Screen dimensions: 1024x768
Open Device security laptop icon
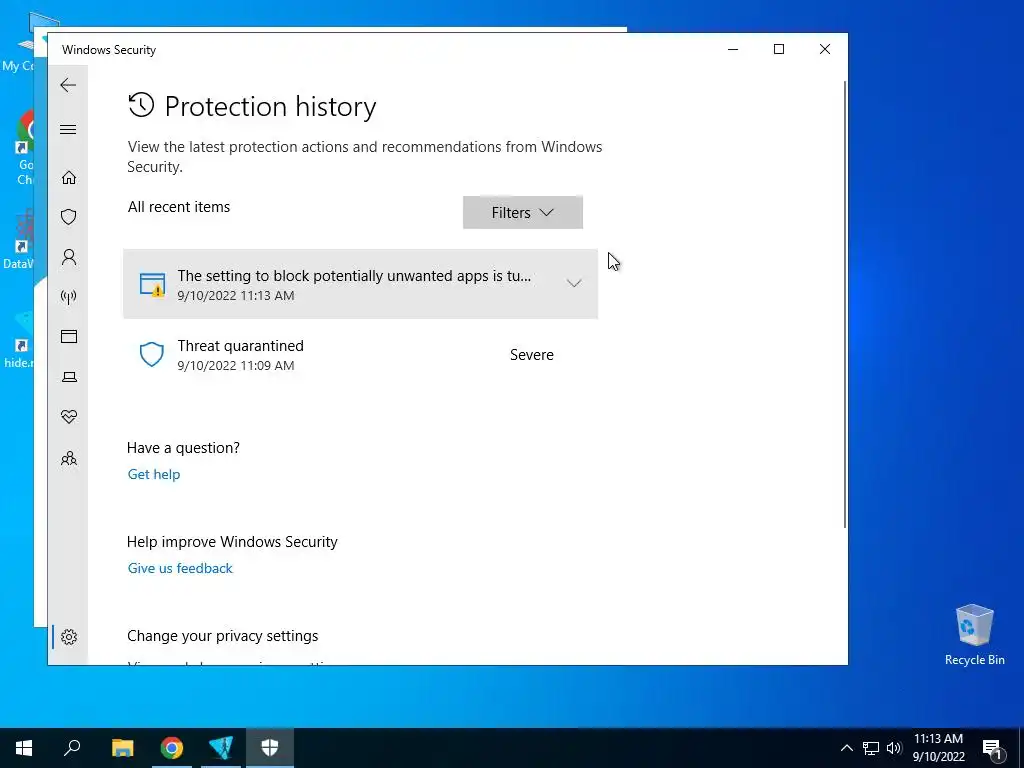pyautogui.click(x=69, y=377)
